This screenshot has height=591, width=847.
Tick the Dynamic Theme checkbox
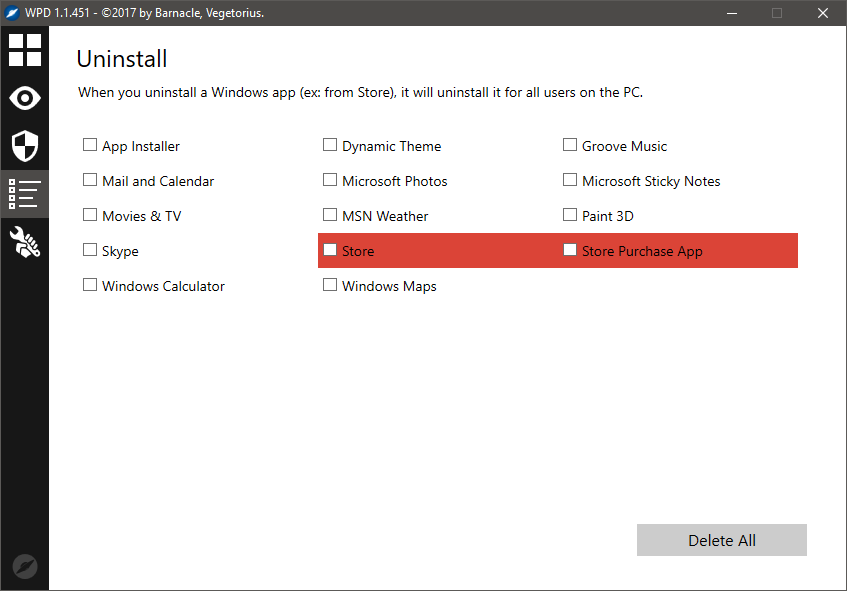pos(330,145)
